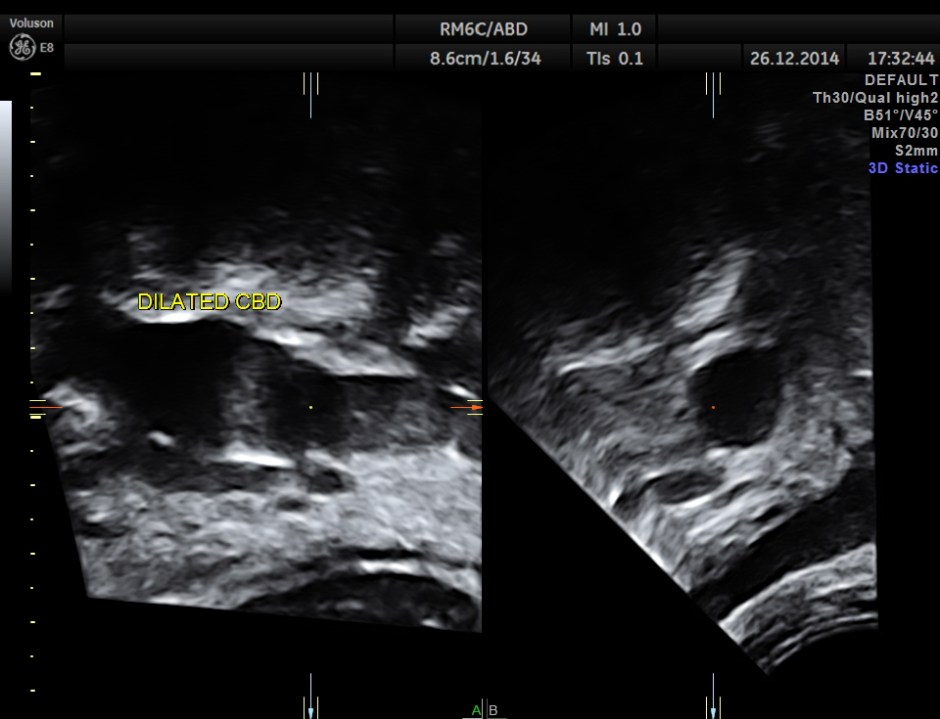The width and height of the screenshot is (940, 719).
Task: Click the 3D Static mode label
Action: (x=902, y=168)
